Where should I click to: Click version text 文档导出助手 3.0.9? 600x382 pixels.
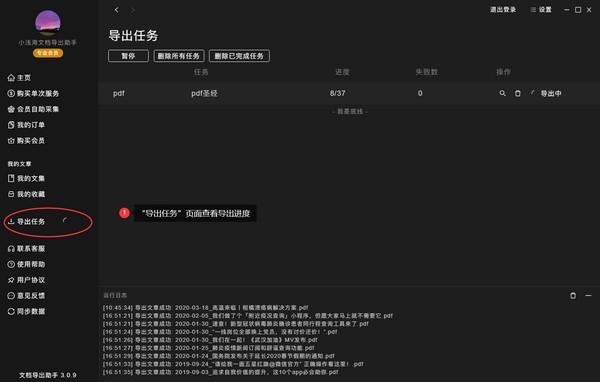[48, 375]
